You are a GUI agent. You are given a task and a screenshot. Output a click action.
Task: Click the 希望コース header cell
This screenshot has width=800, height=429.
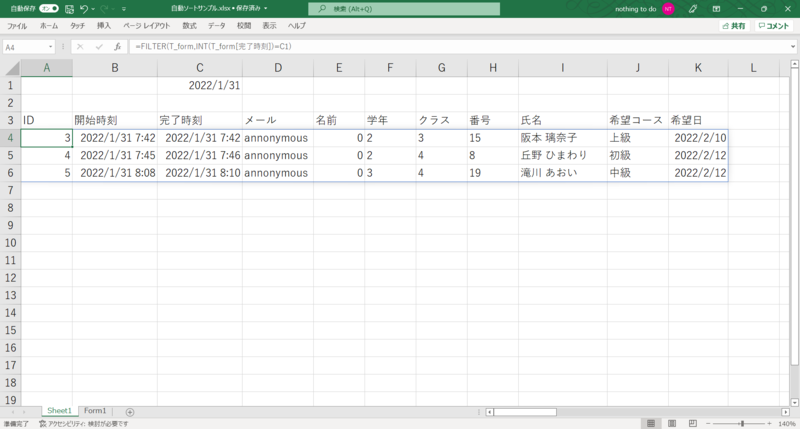click(638, 120)
